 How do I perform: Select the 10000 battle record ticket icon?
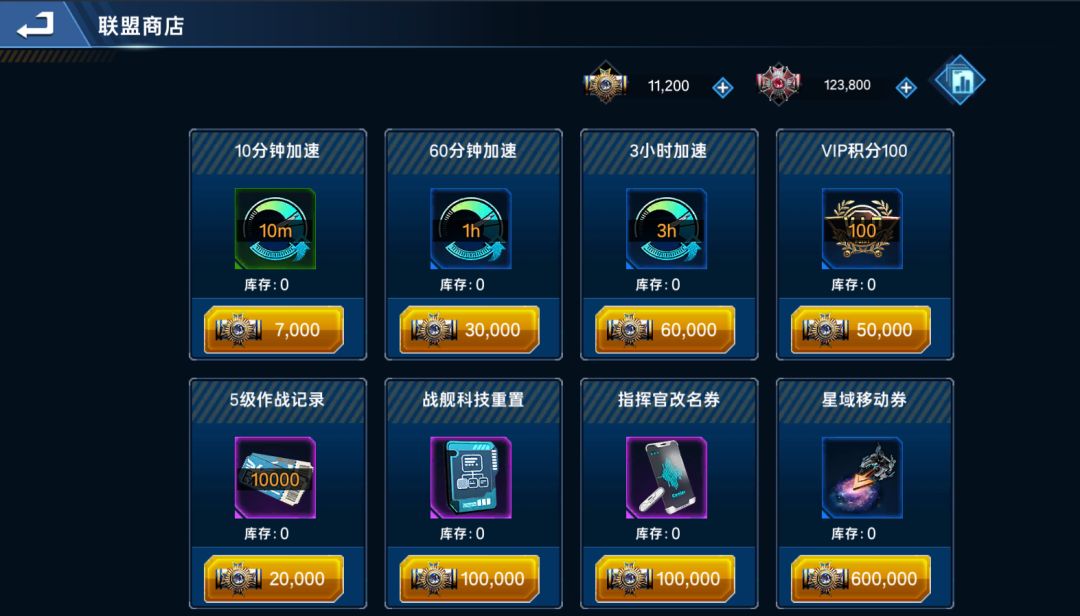tap(275, 478)
